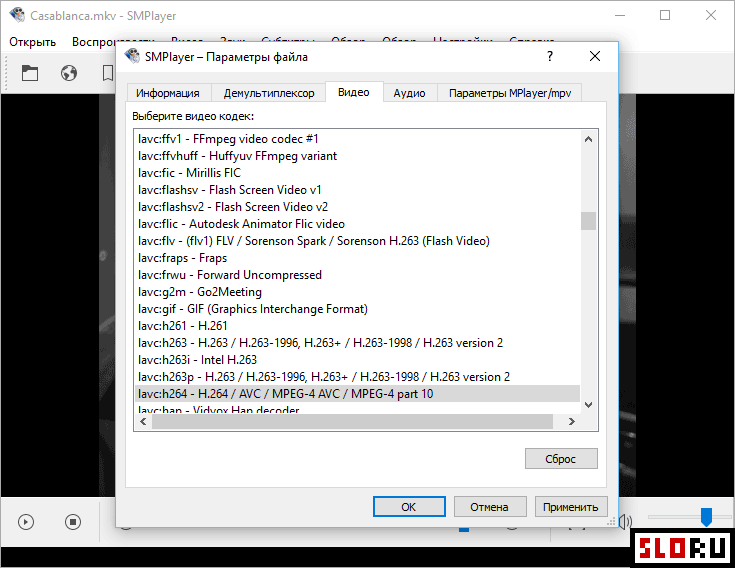Viewport: 735px width, 568px height.
Task: Mute audio via the speaker icon
Action: [625, 522]
